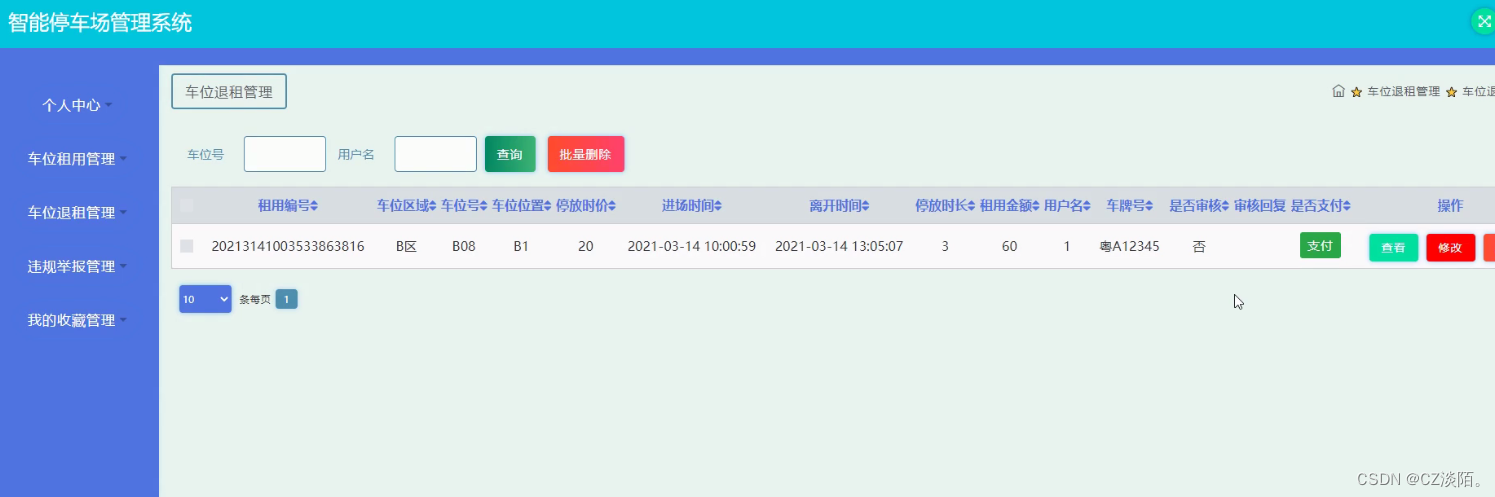Sort by 用户名 column header
This screenshot has height=497, width=1495.
(1068, 206)
